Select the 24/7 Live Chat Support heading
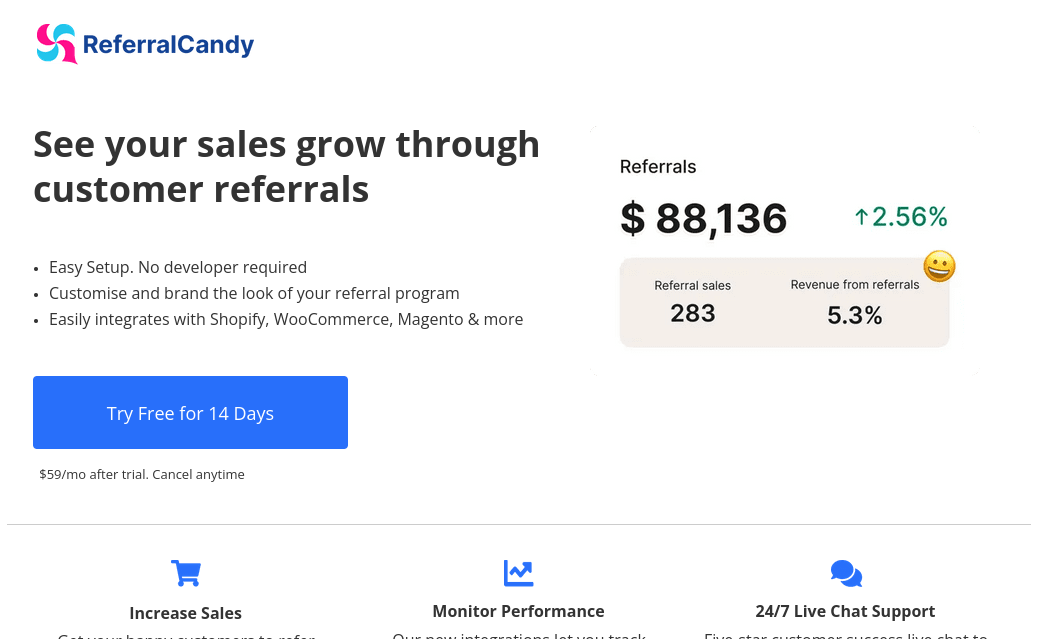The height and width of the screenshot is (639, 1059). [845, 611]
